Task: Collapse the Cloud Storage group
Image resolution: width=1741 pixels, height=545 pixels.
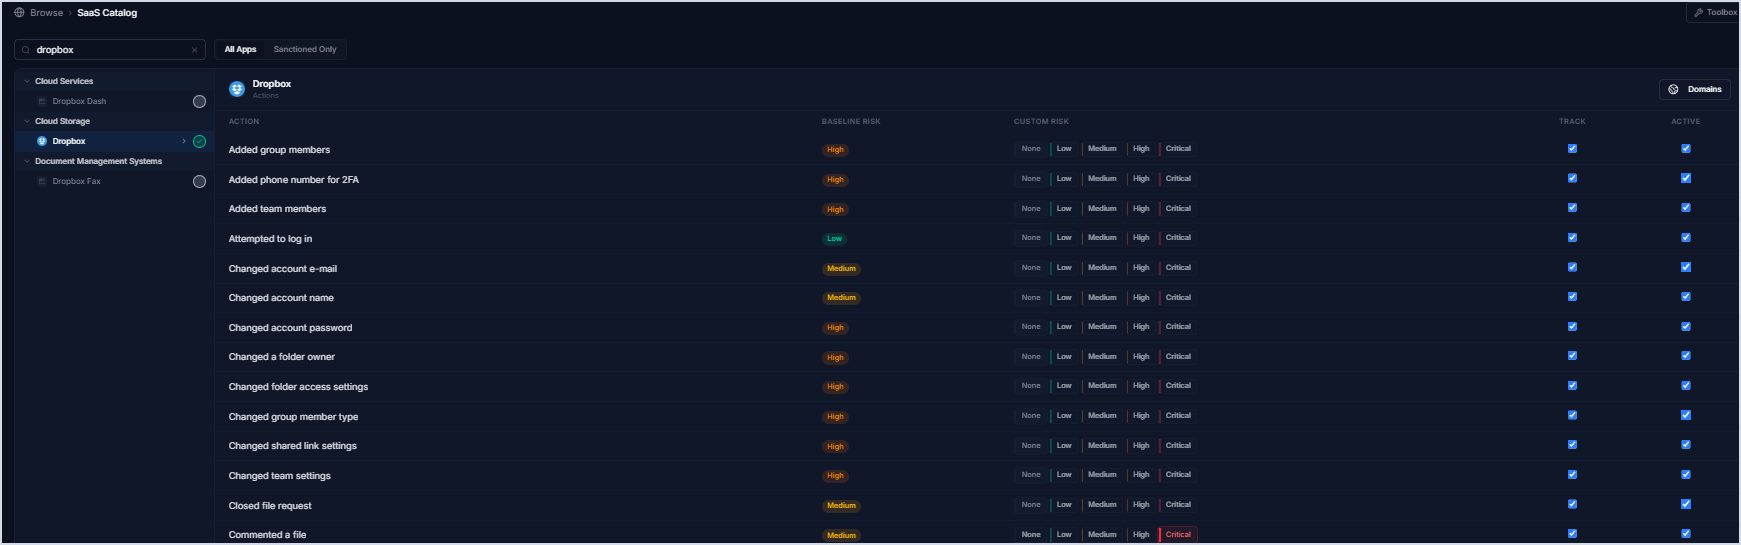Action: click(27, 121)
